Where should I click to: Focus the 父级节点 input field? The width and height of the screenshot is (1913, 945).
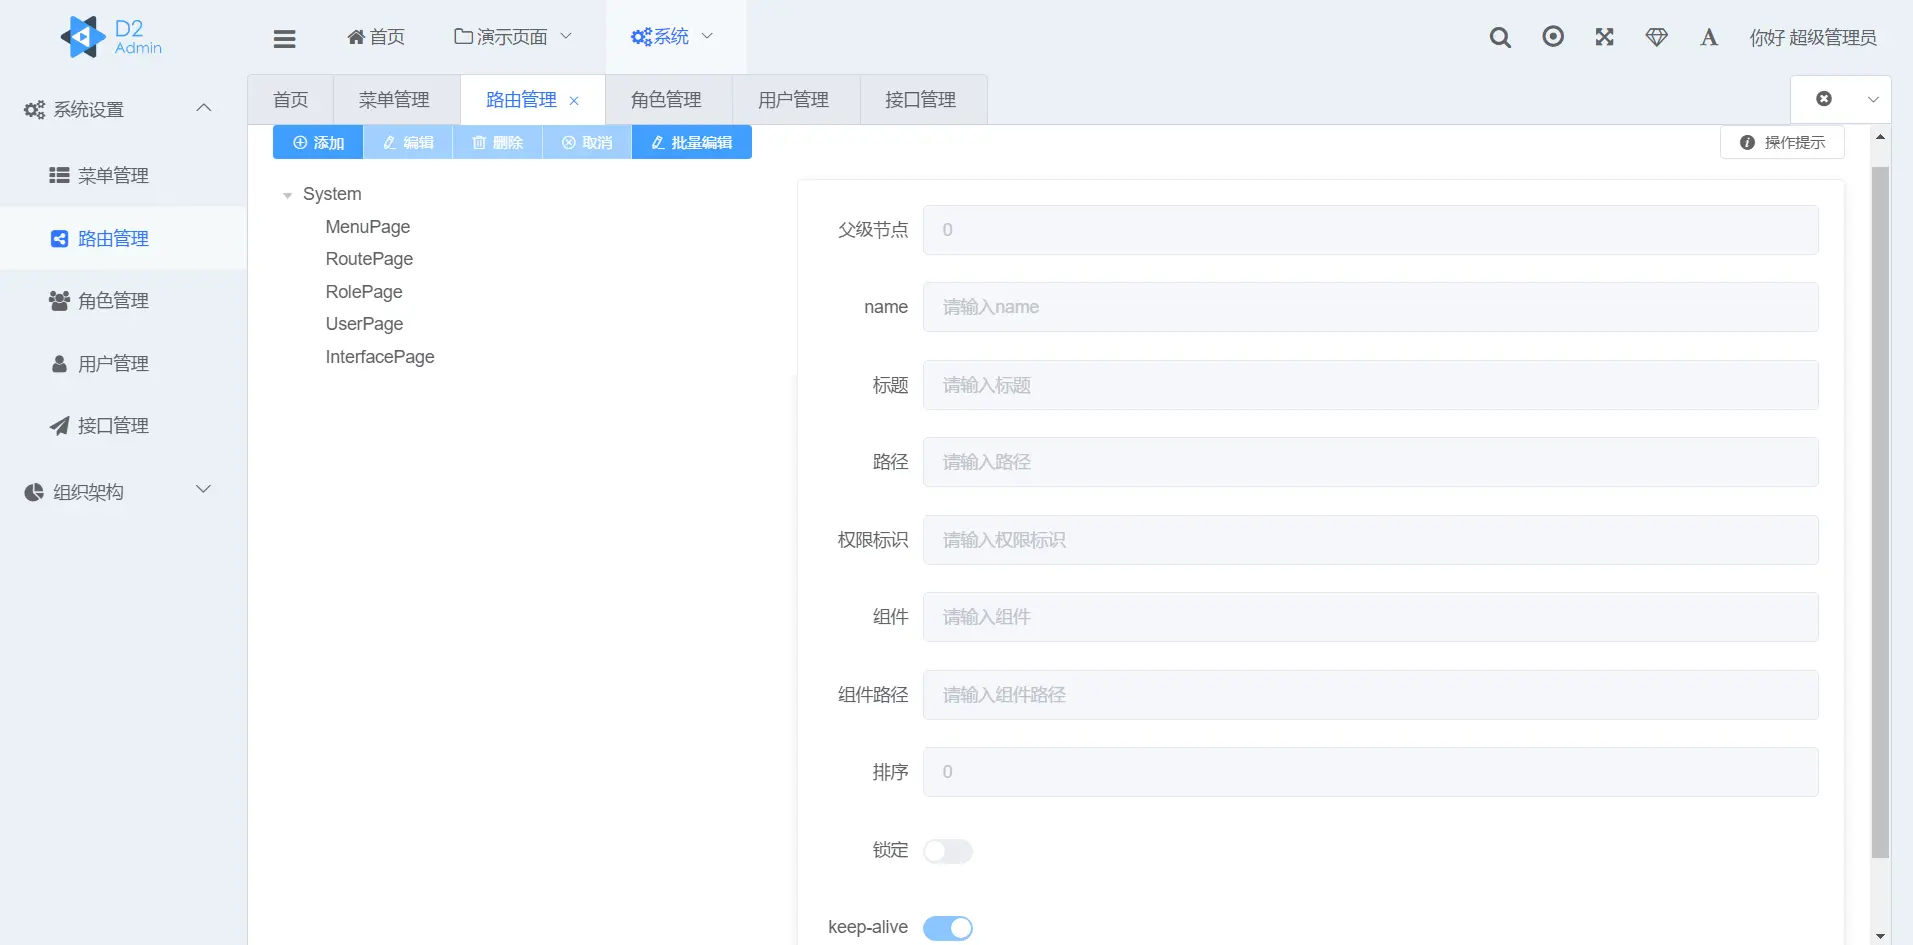tap(1370, 230)
